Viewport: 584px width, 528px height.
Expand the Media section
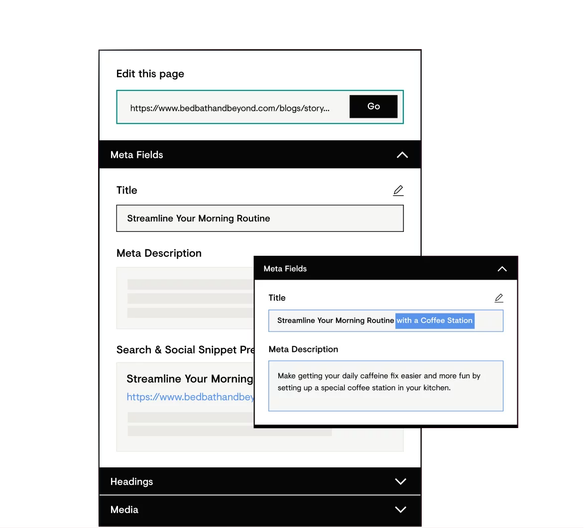point(260,510)
